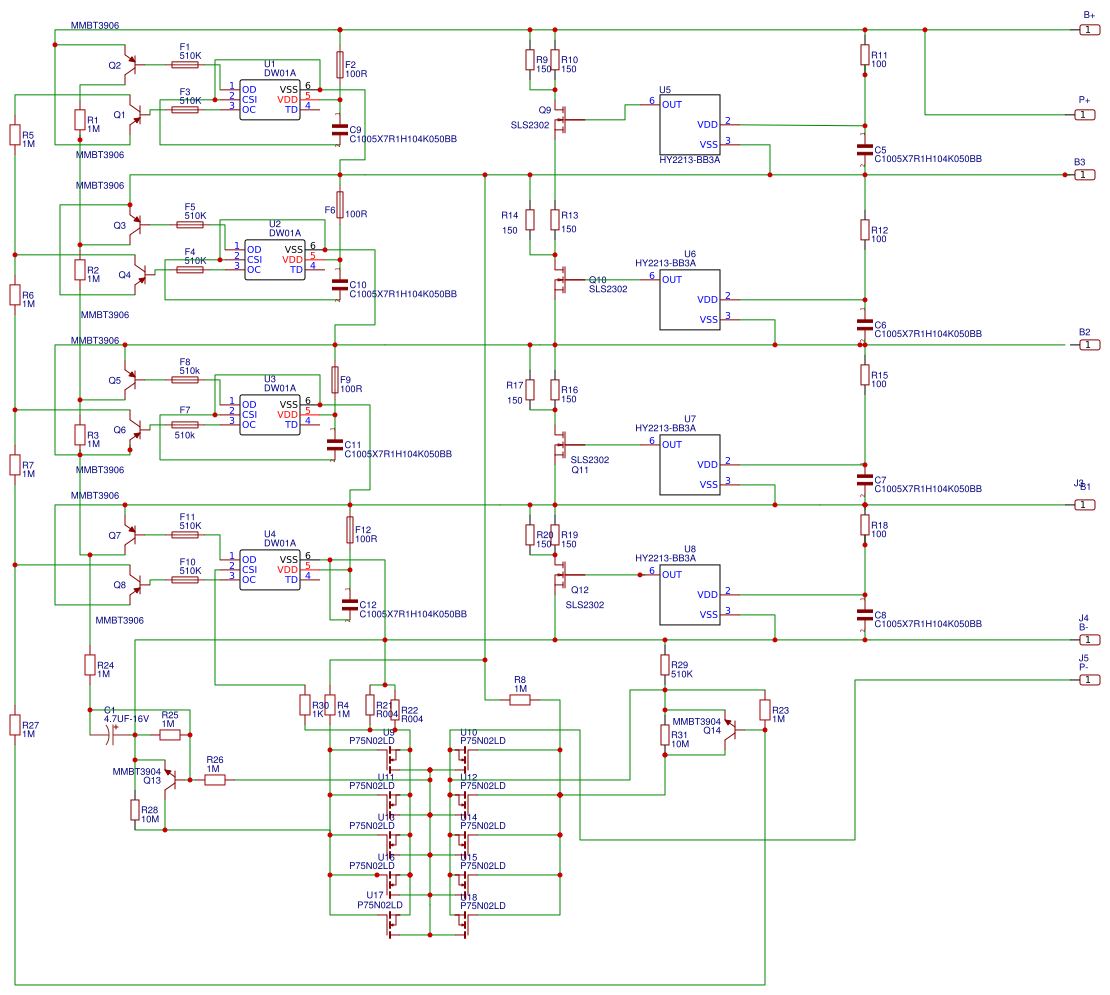1110x995 pixels.
Task: Select the U8 chip body
Action: 690,594
